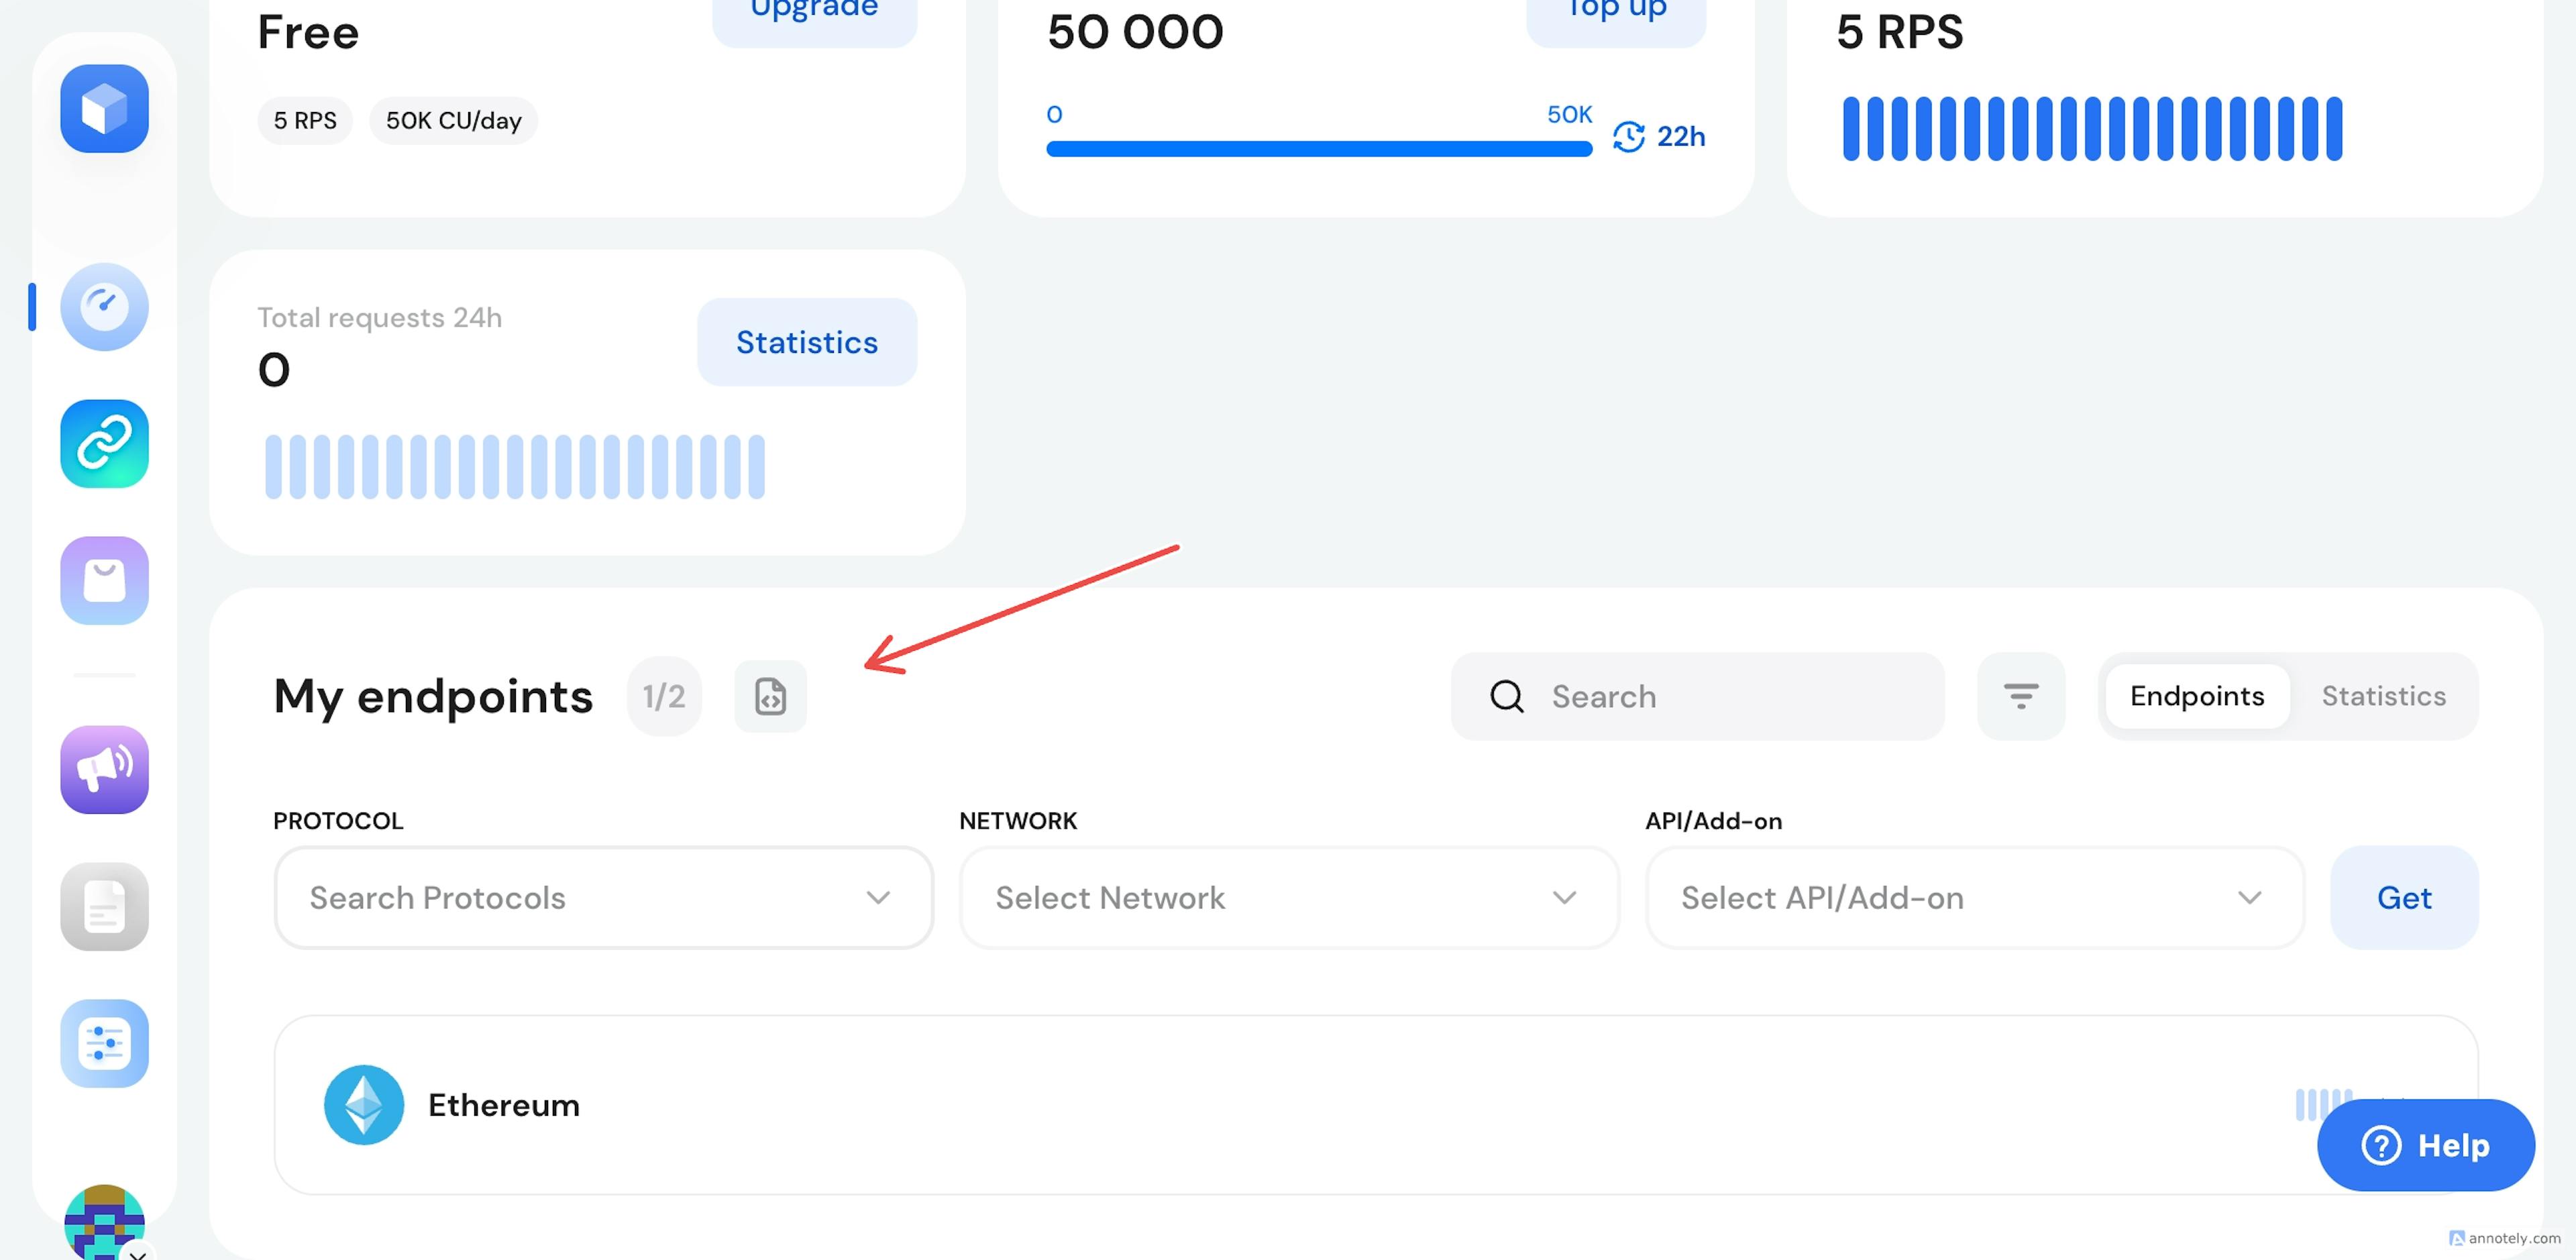Click the code file icon beside My endpoints

[x=770, y=696]
